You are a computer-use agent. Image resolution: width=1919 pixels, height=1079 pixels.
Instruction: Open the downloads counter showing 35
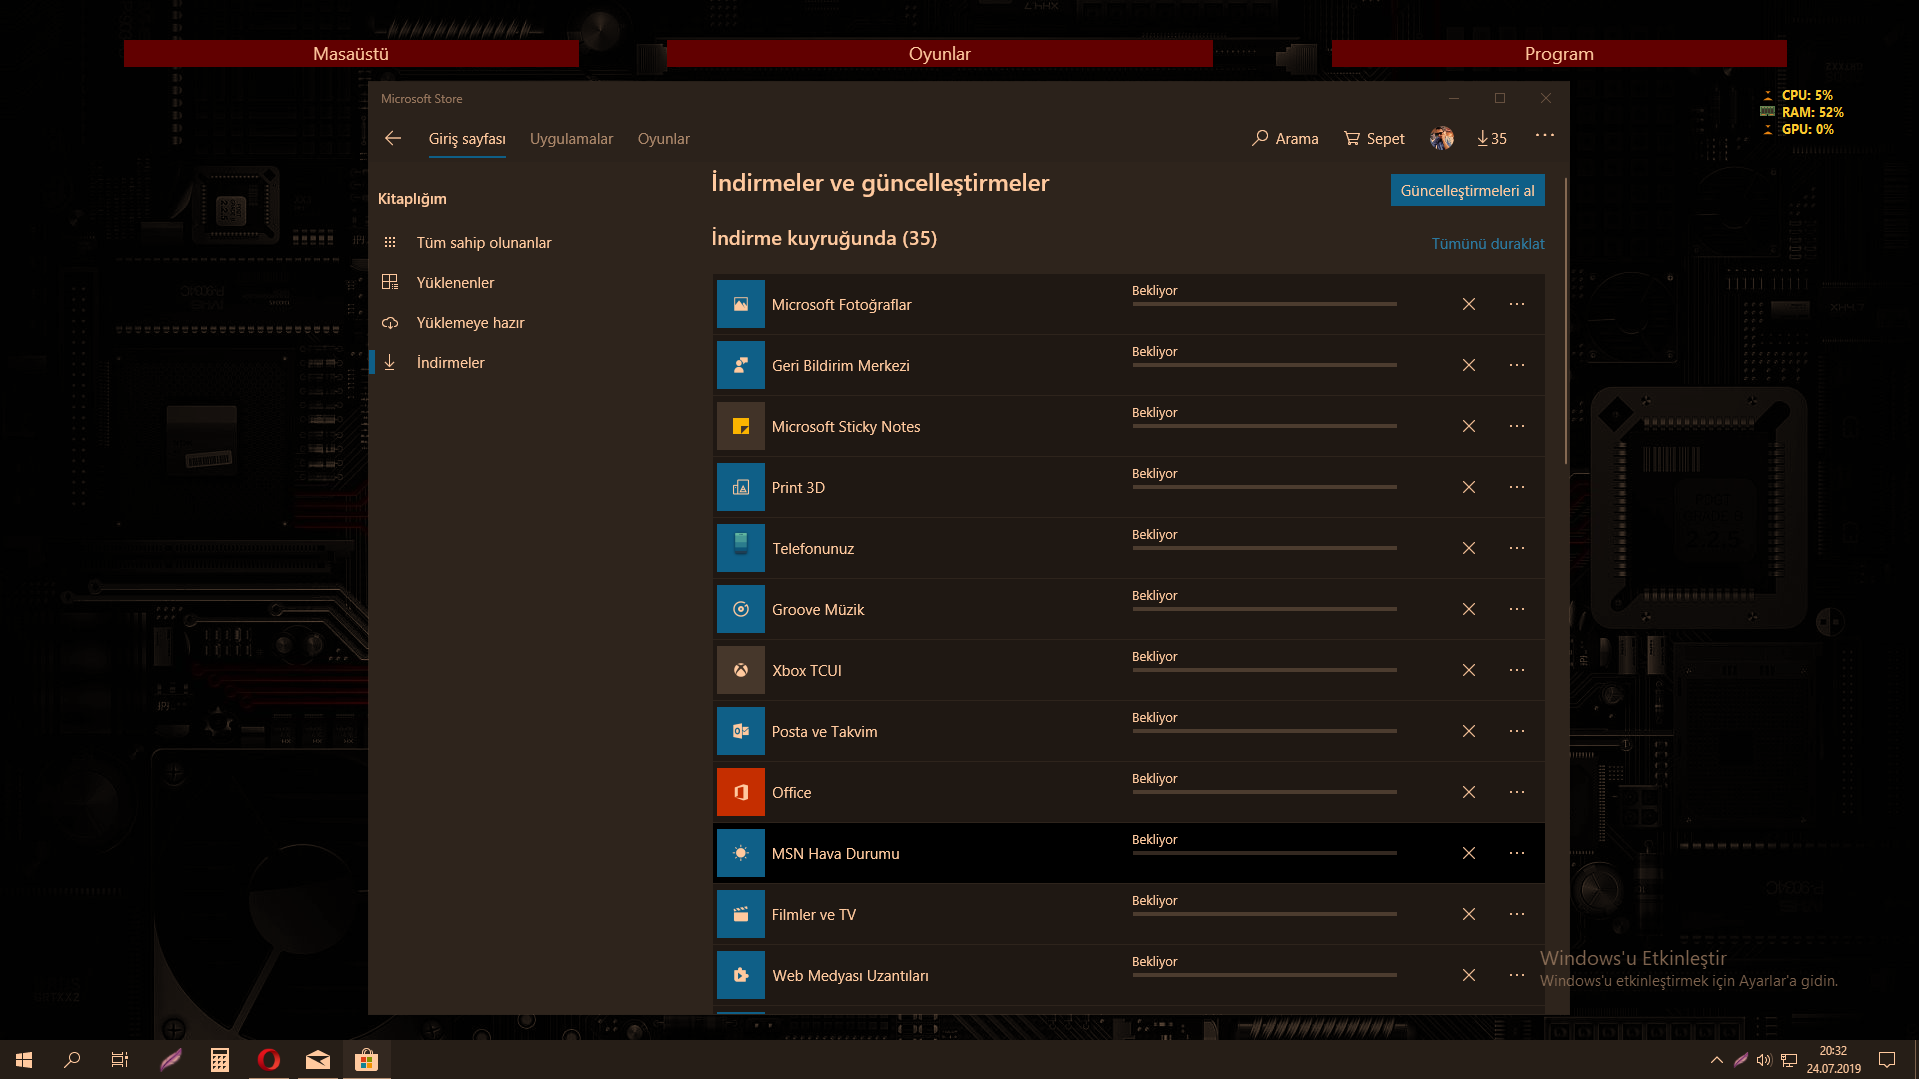(1492, 138)
